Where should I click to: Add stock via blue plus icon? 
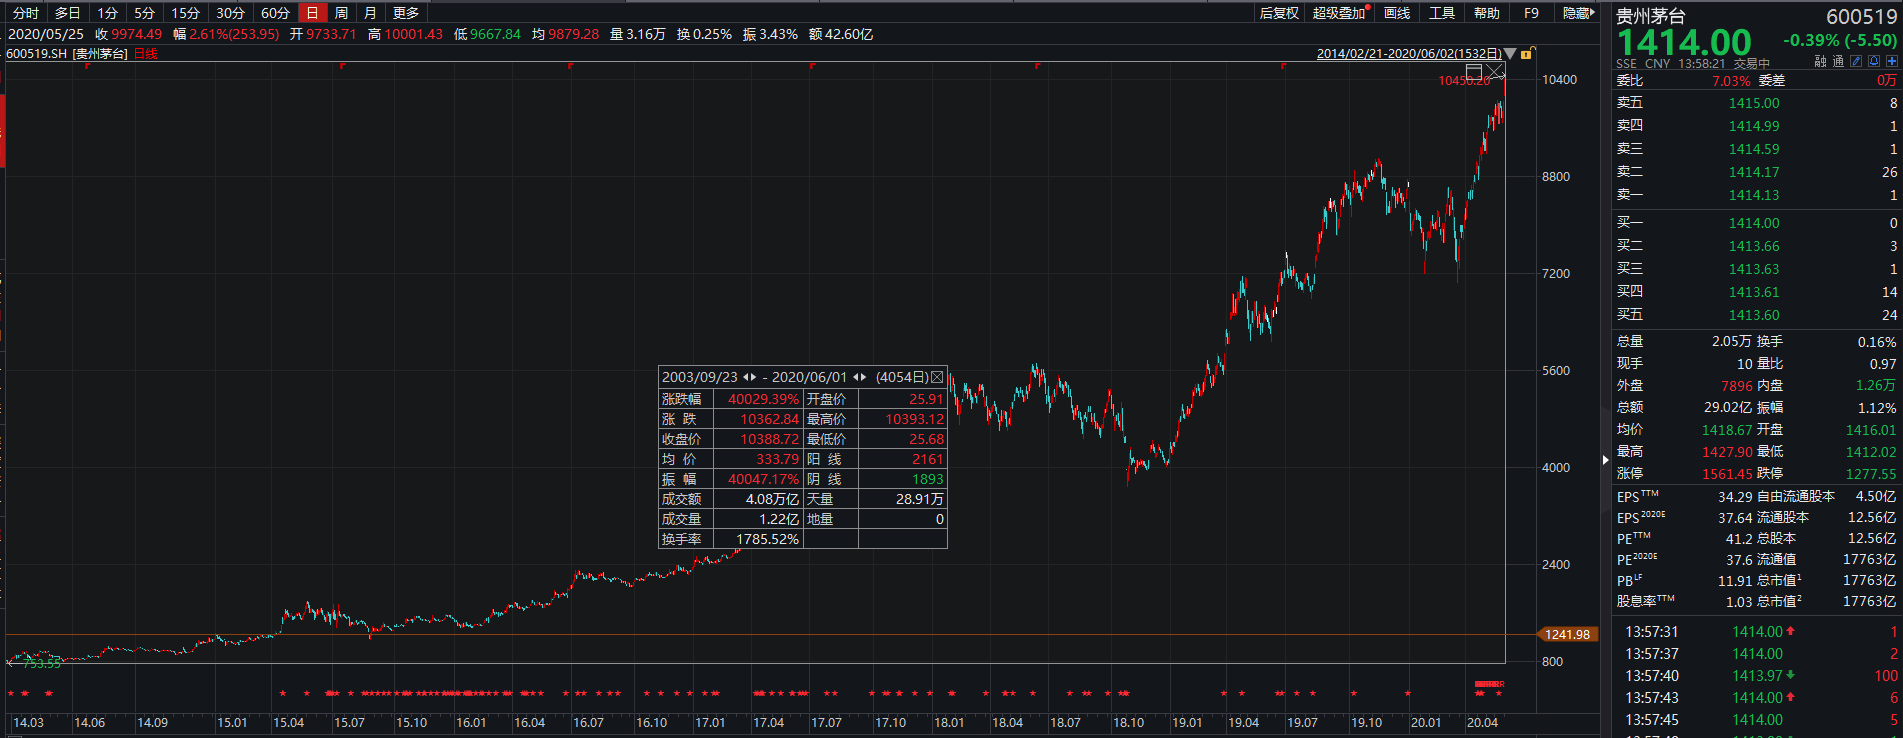pos(1891,61)
